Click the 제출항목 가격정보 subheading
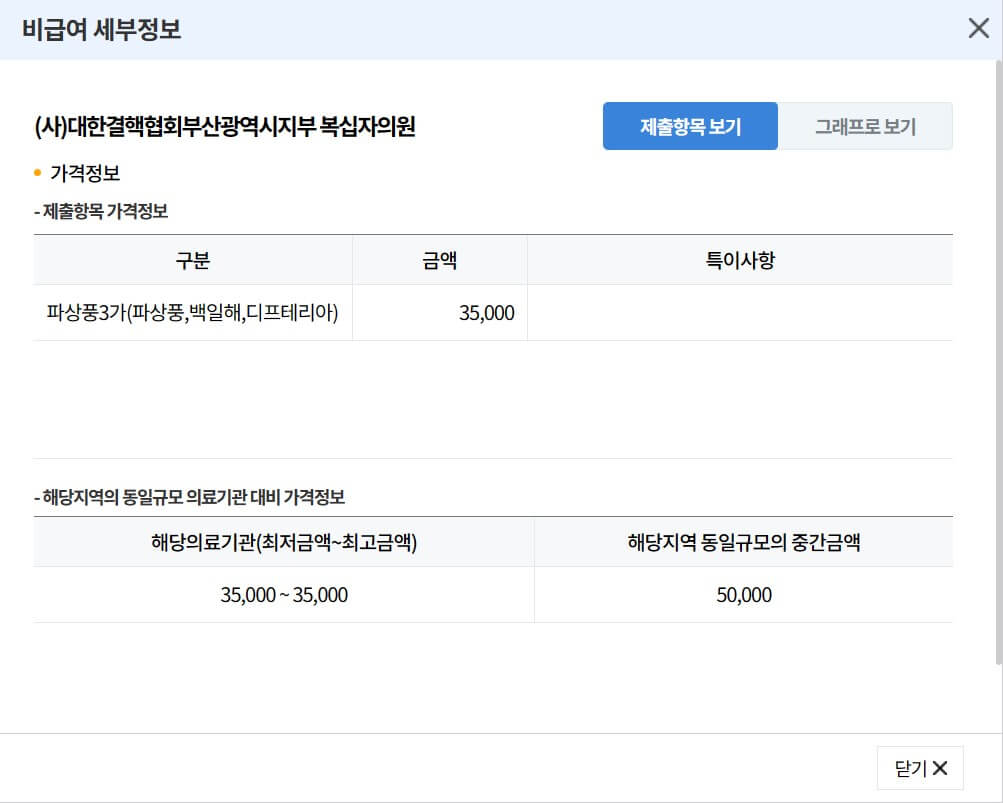The width and height of the screenshot is (1003, 803). point(101,211)
